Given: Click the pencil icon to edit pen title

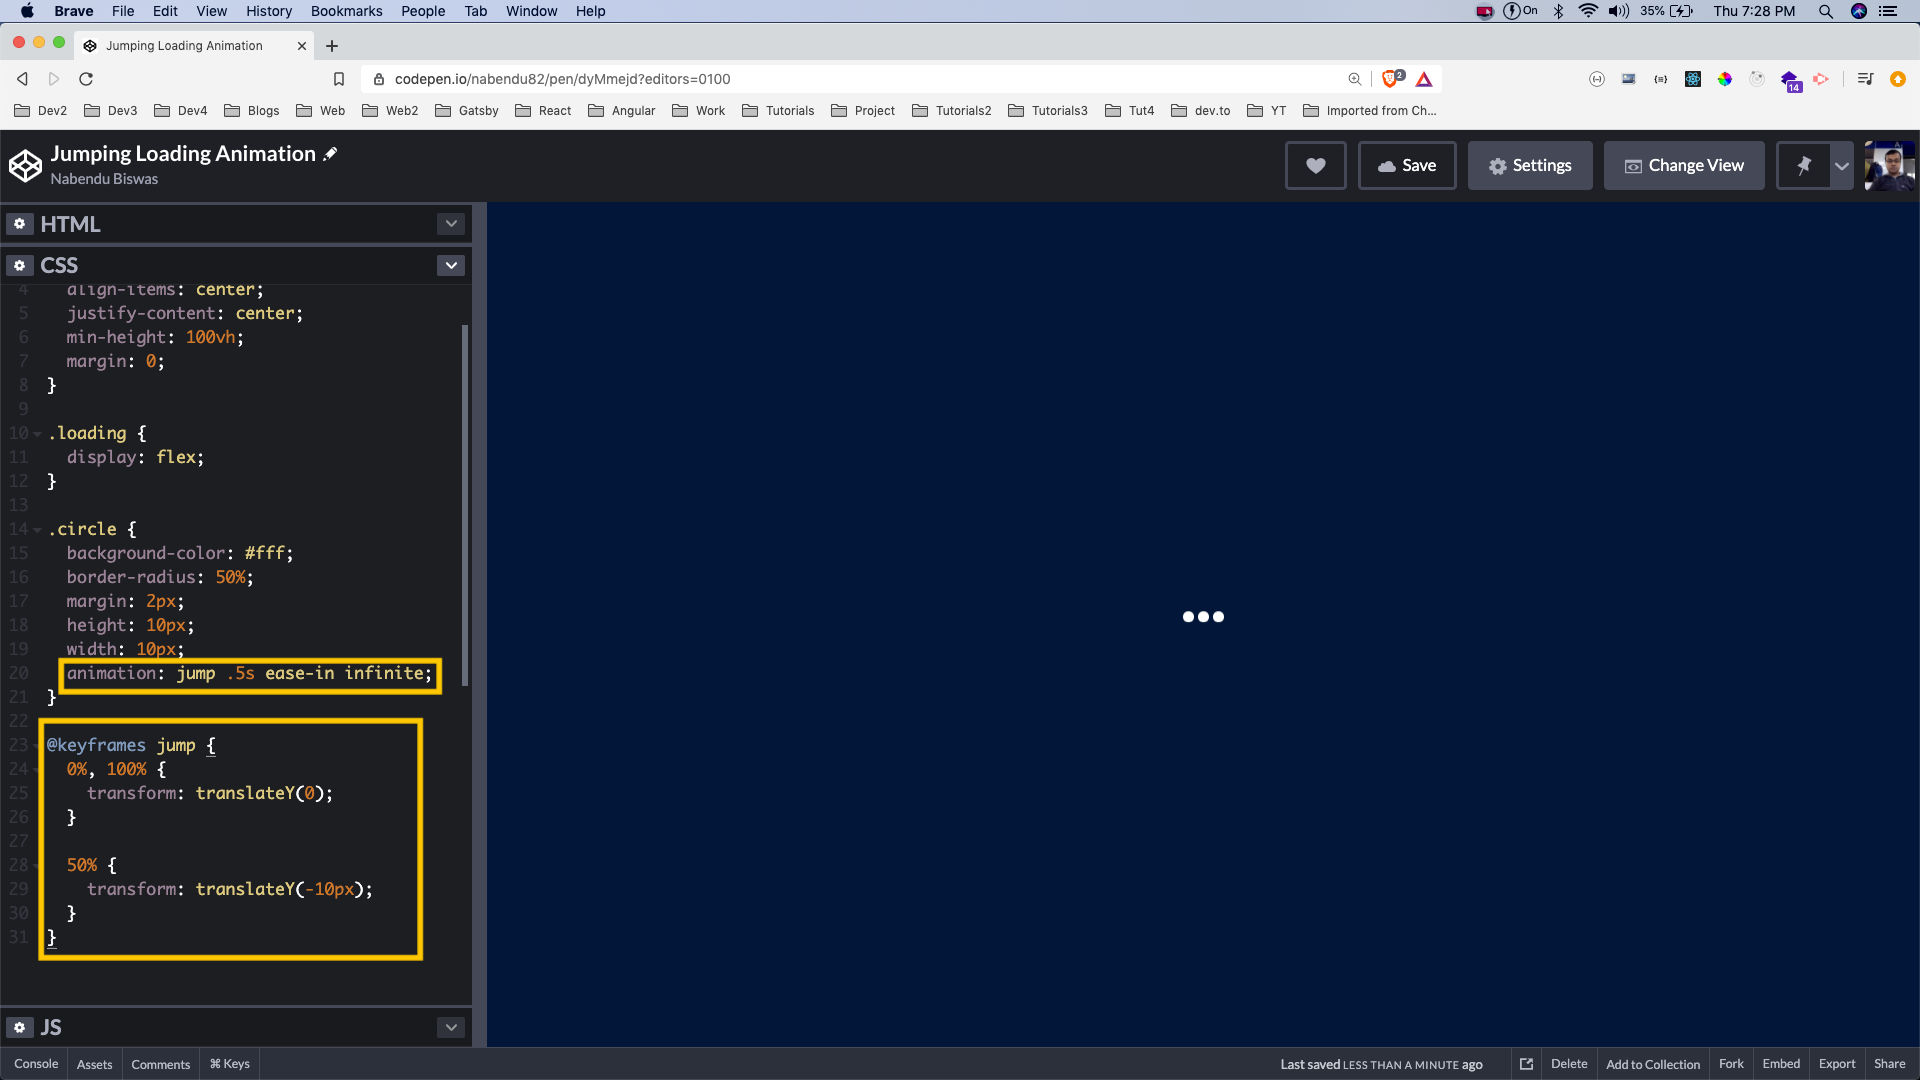Looking at the screenshot, I should point(330,154).
